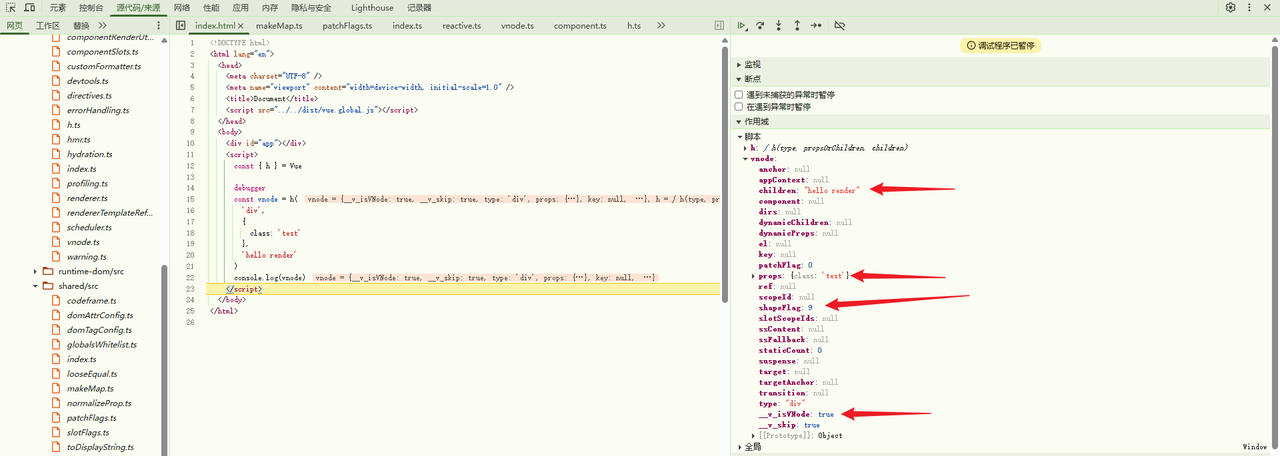Open the 应用 Application panel
Screen dimensions: 1280x456
click(240, 7)
